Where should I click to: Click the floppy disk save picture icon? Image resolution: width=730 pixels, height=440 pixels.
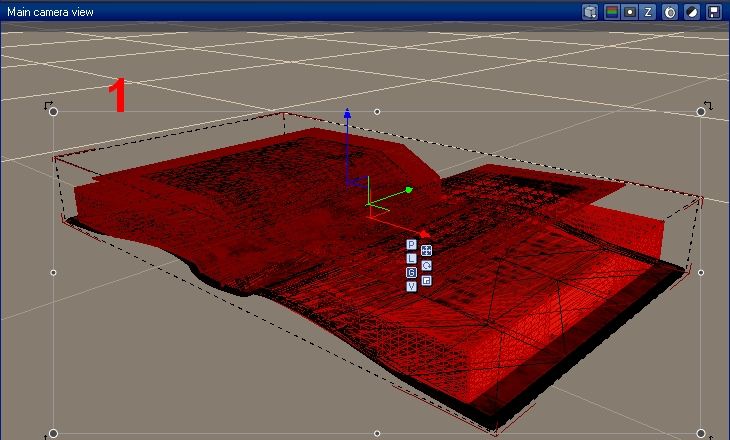[x=714, y=12]
